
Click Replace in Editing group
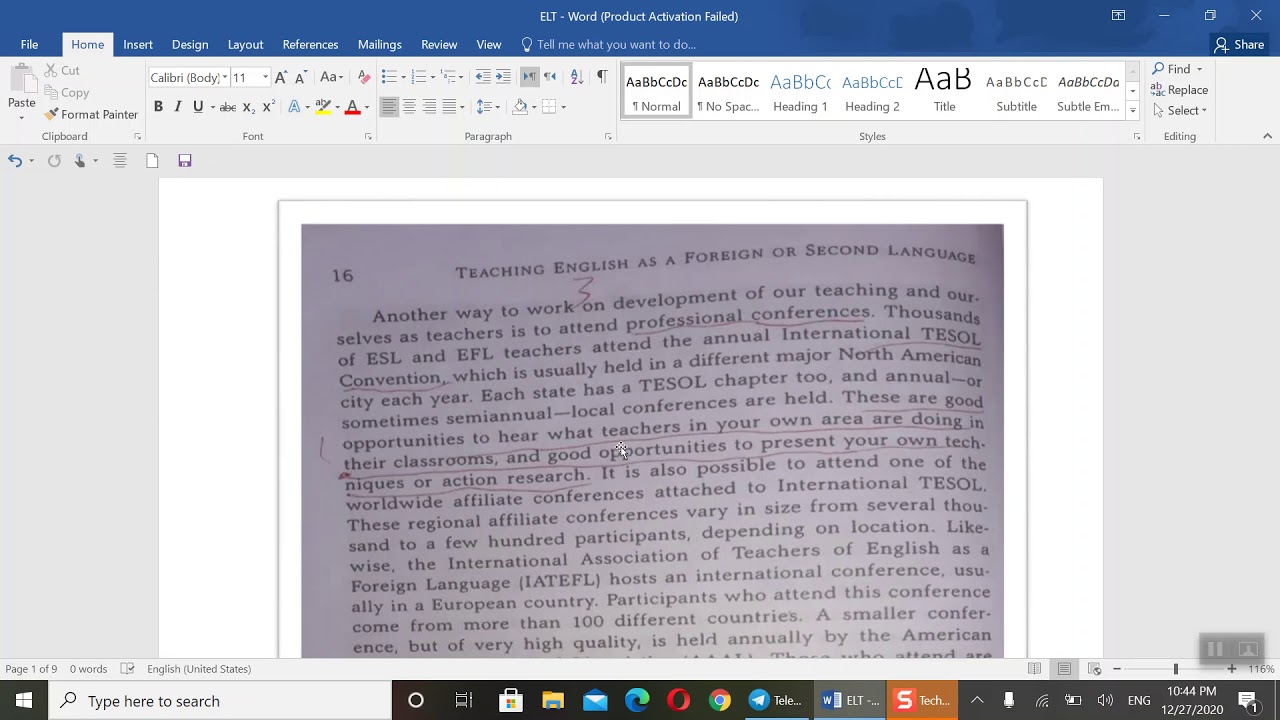1180,90
